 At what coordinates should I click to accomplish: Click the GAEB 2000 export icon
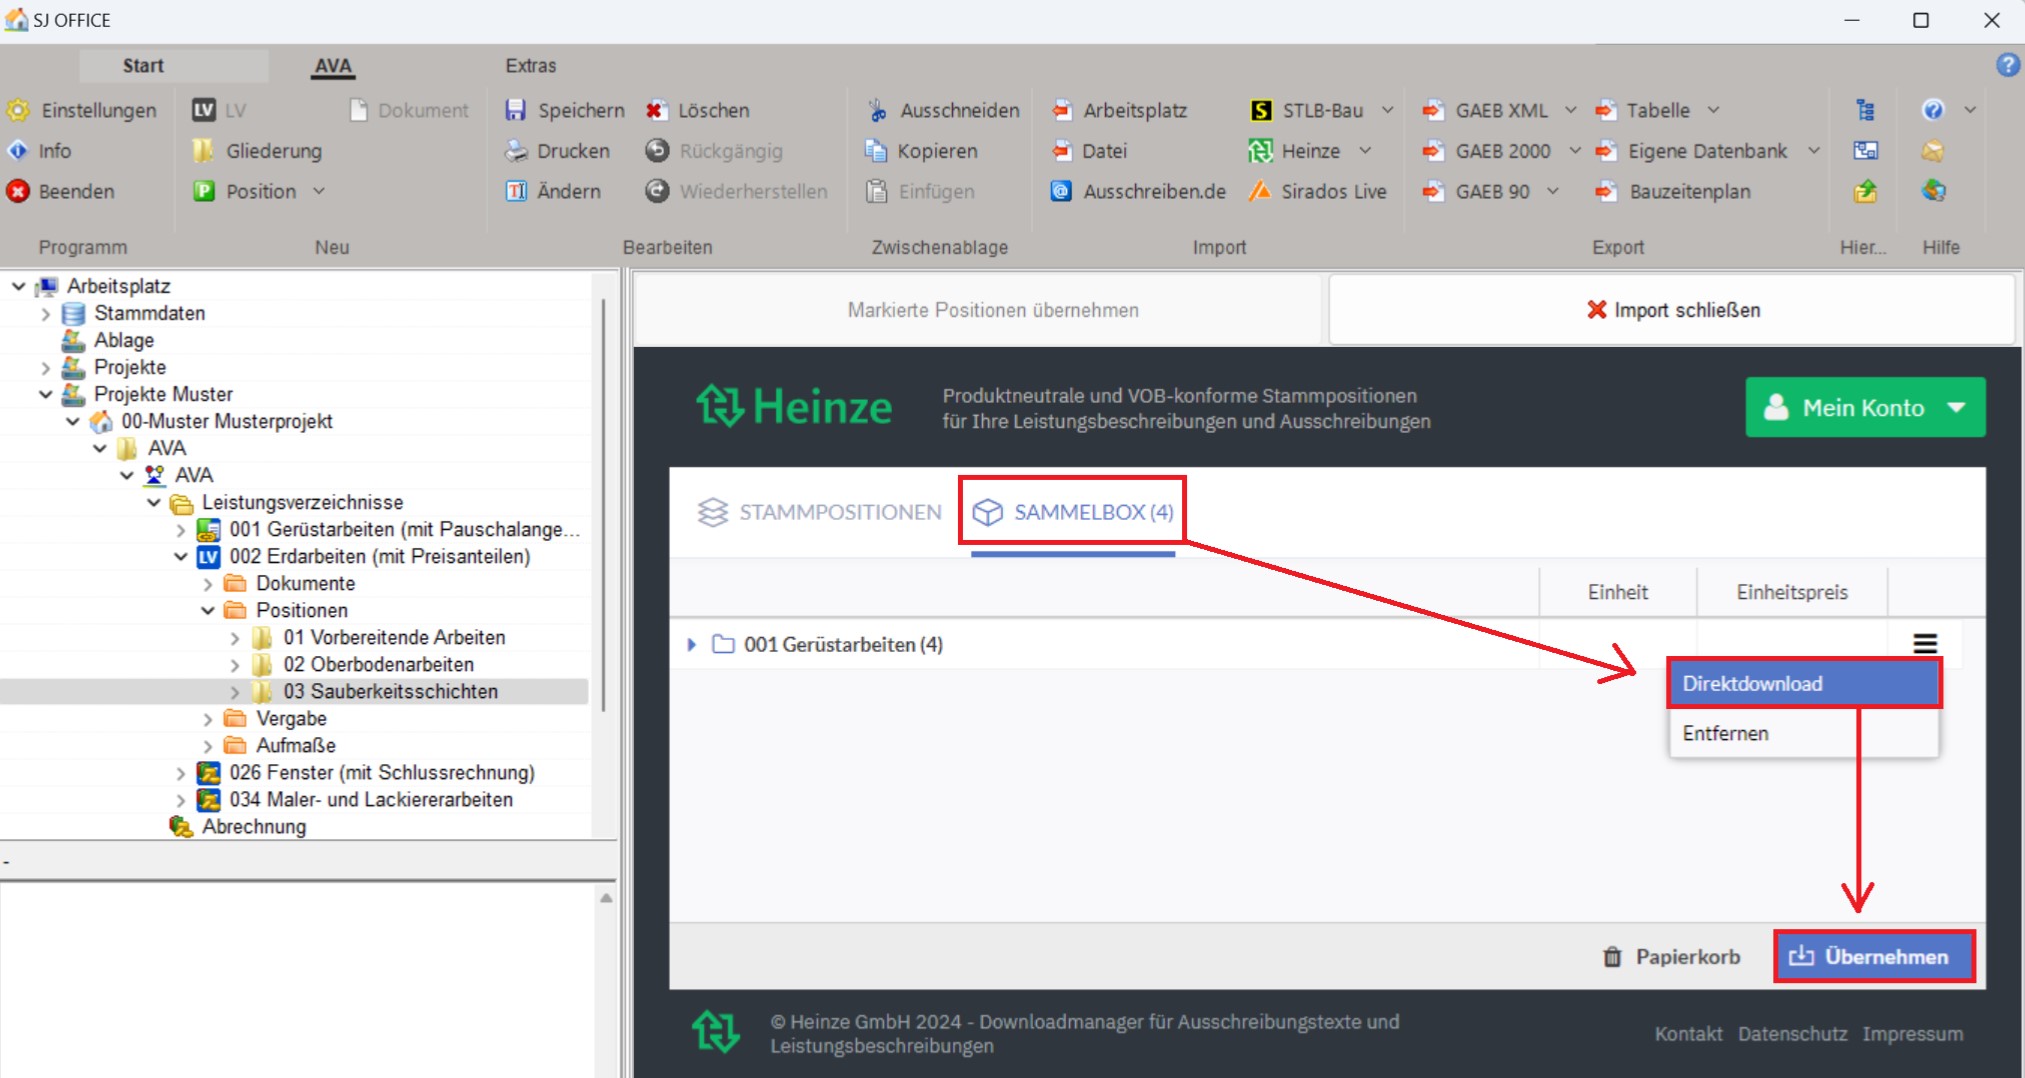1433,151
